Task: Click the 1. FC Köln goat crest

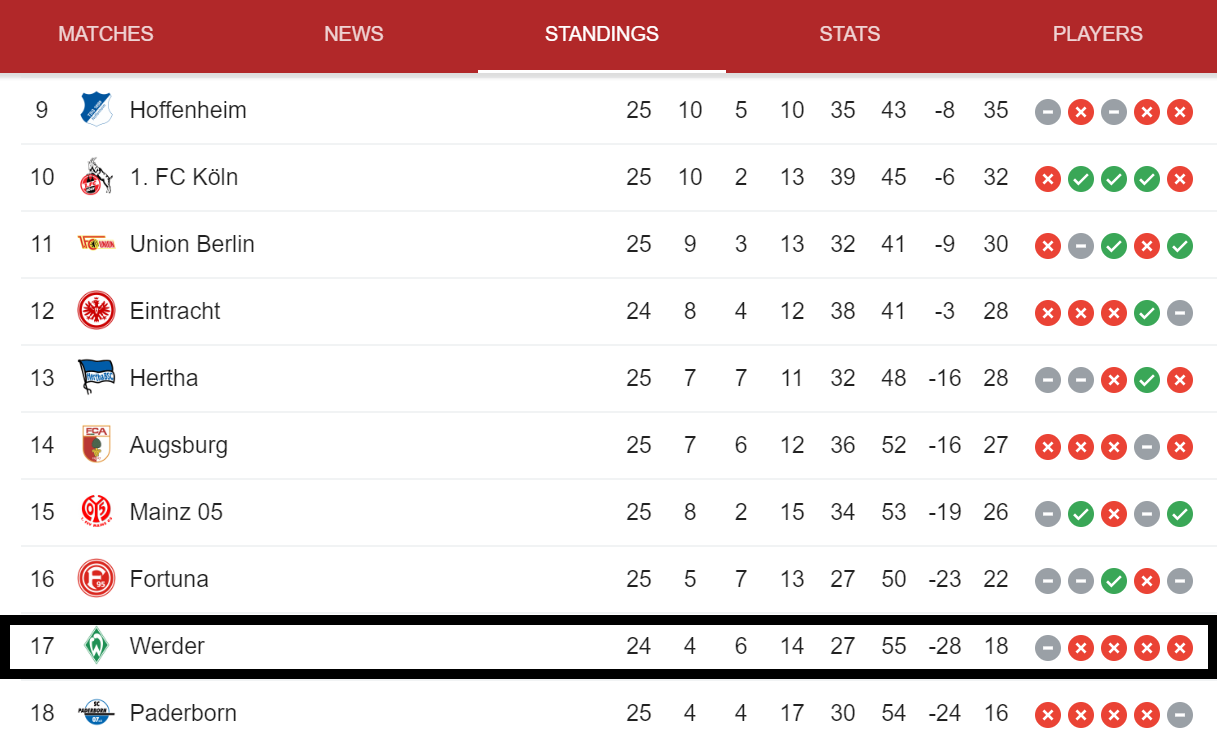Action: tap(96, 177)
